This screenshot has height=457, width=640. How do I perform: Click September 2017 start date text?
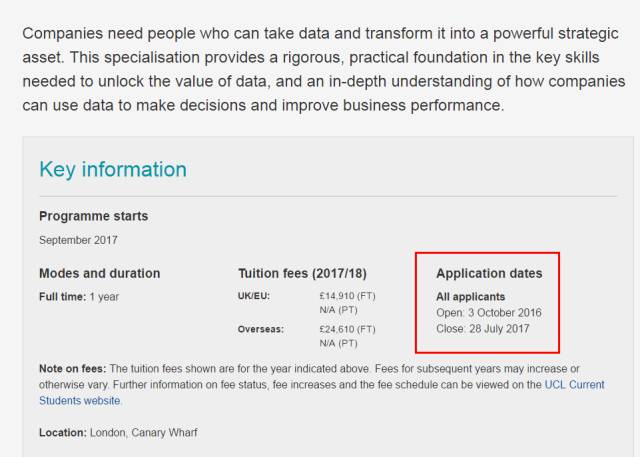click(78, 240)
